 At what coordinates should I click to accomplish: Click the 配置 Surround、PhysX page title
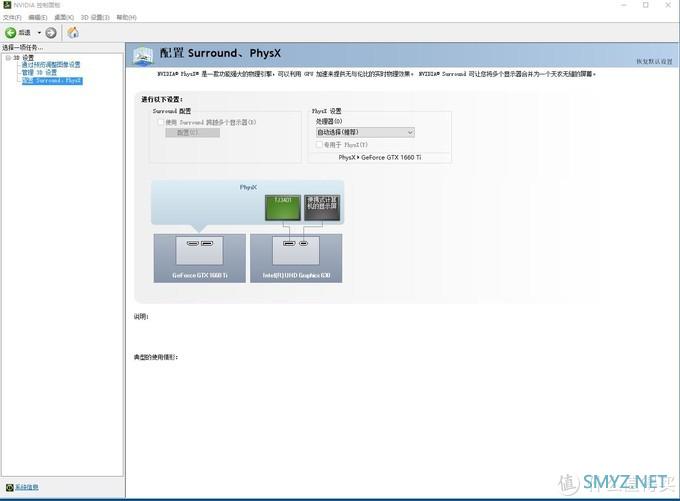point(220,53)
